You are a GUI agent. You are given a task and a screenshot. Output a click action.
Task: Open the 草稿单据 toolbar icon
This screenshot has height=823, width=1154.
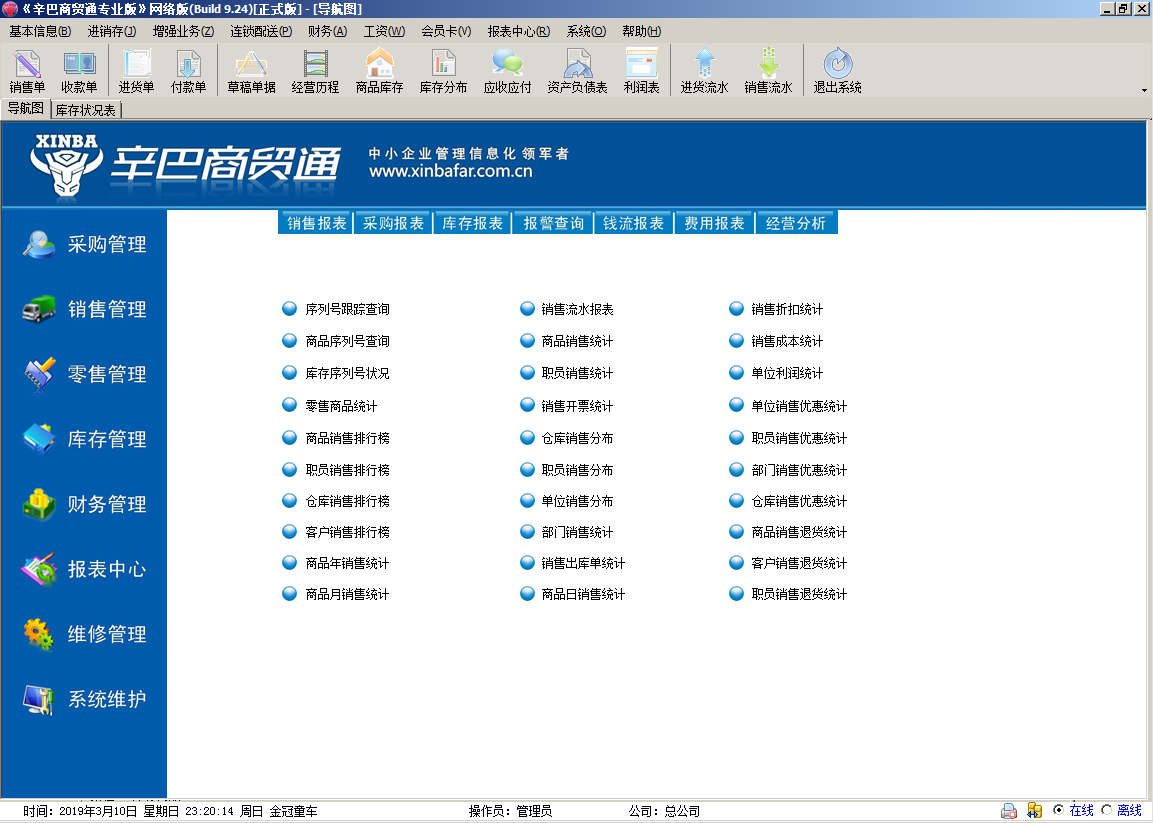(251, 72)
